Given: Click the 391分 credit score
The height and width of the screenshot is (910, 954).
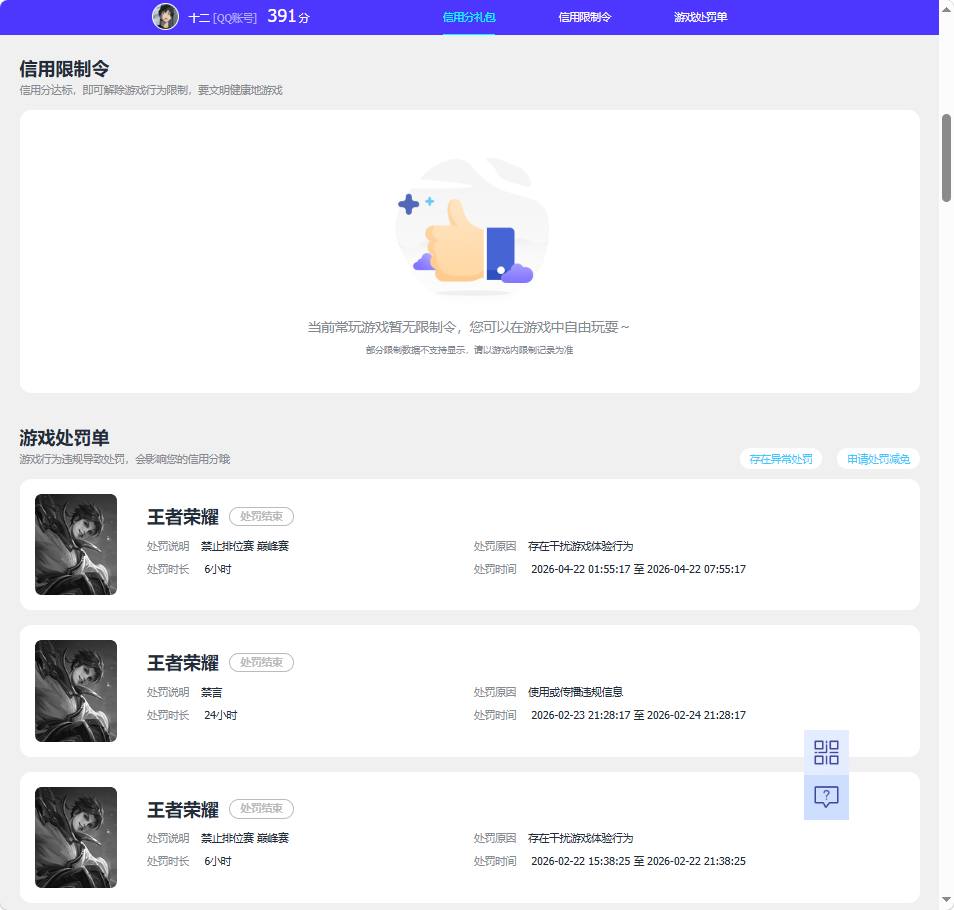Looking at the screenshot, I should [x=288, y=16].
